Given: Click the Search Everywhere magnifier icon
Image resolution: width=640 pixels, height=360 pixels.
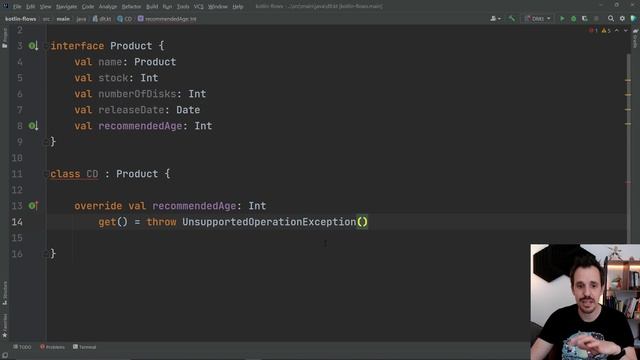Looking at the screenshot, I should pyautogui.click(x=611, y=19).
